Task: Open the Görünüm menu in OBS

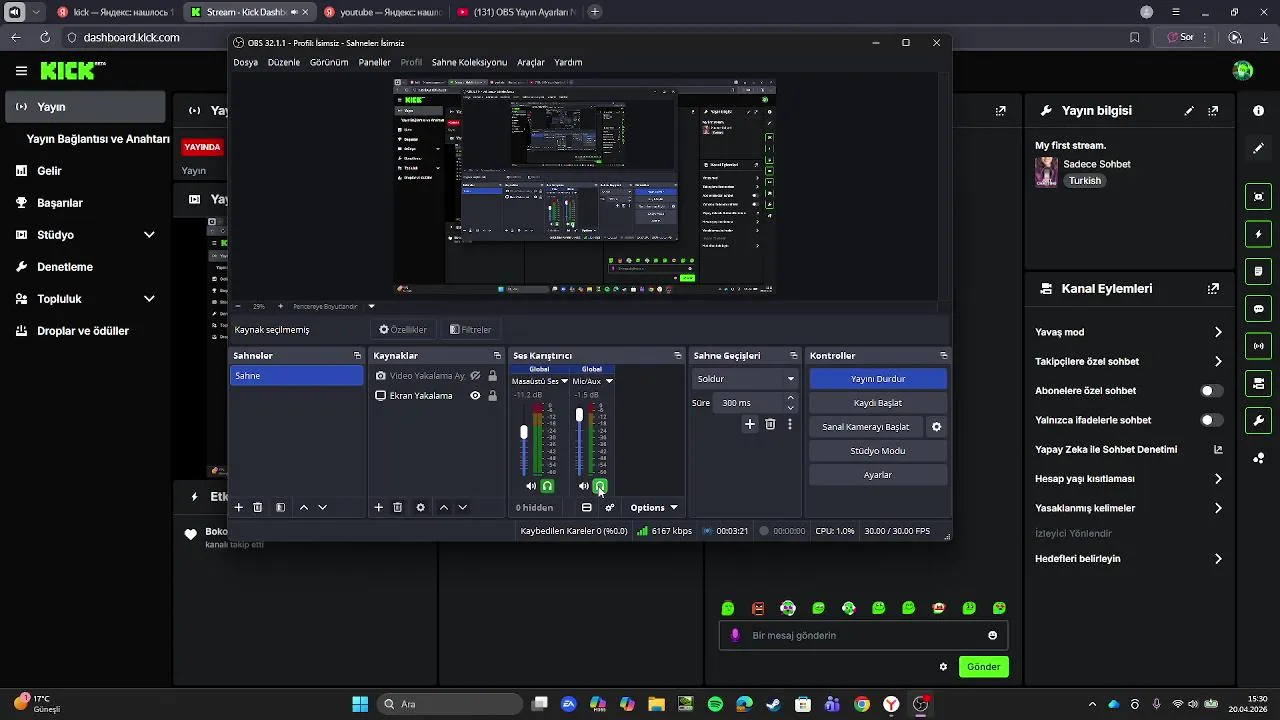Action: pos(329,62)
